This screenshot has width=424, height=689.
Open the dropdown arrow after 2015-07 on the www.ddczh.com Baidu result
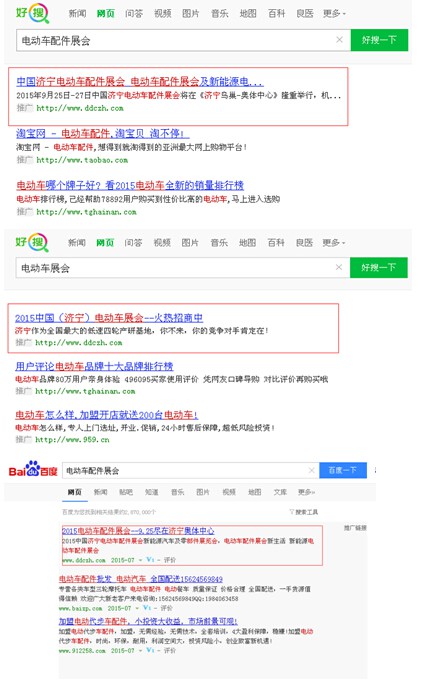pos(140,560)
